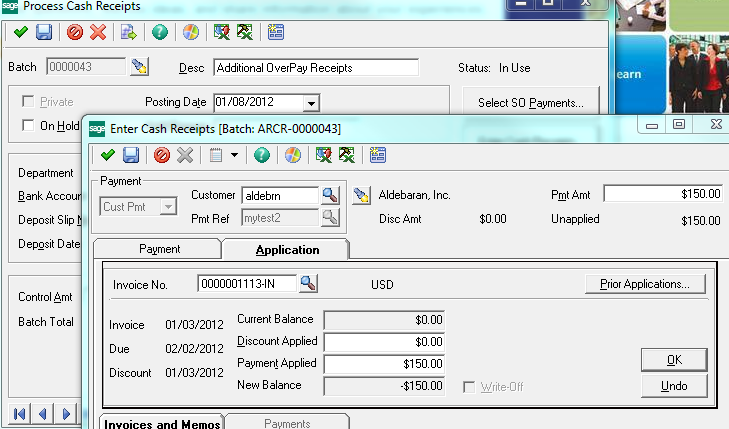The height and width of the screenshot is (429, 729).
Task: Click the red X delete icon in Process Cash Receipts
Action: (98, 32)
